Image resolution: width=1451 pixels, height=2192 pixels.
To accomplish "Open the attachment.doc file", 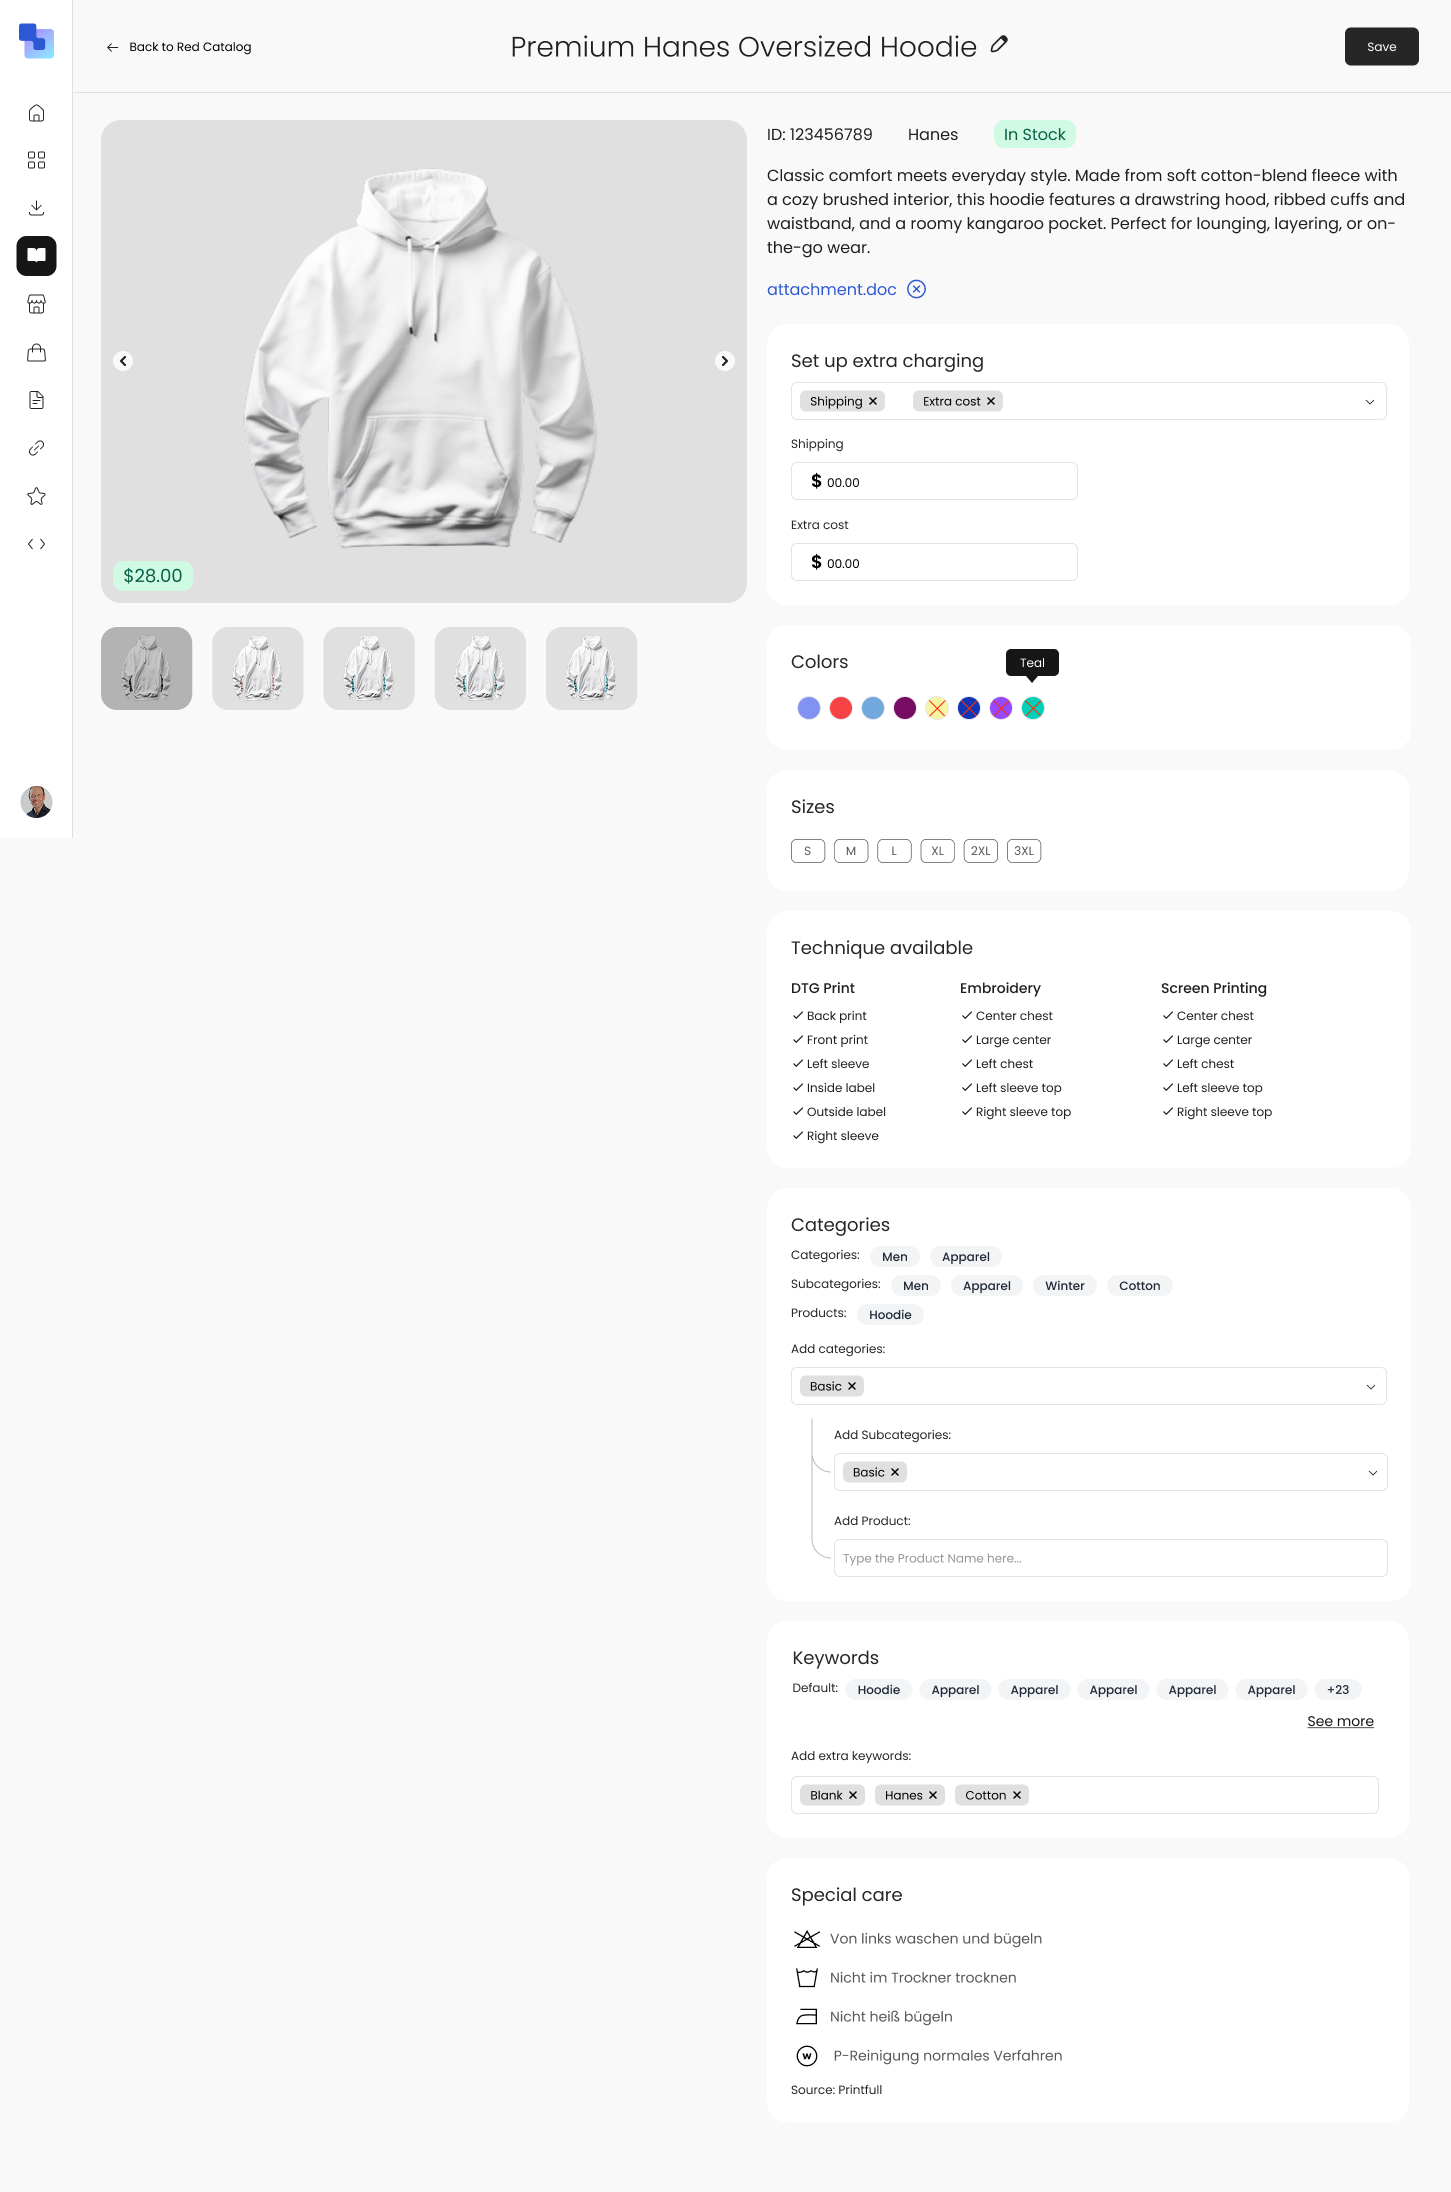I will coord(831,289).
